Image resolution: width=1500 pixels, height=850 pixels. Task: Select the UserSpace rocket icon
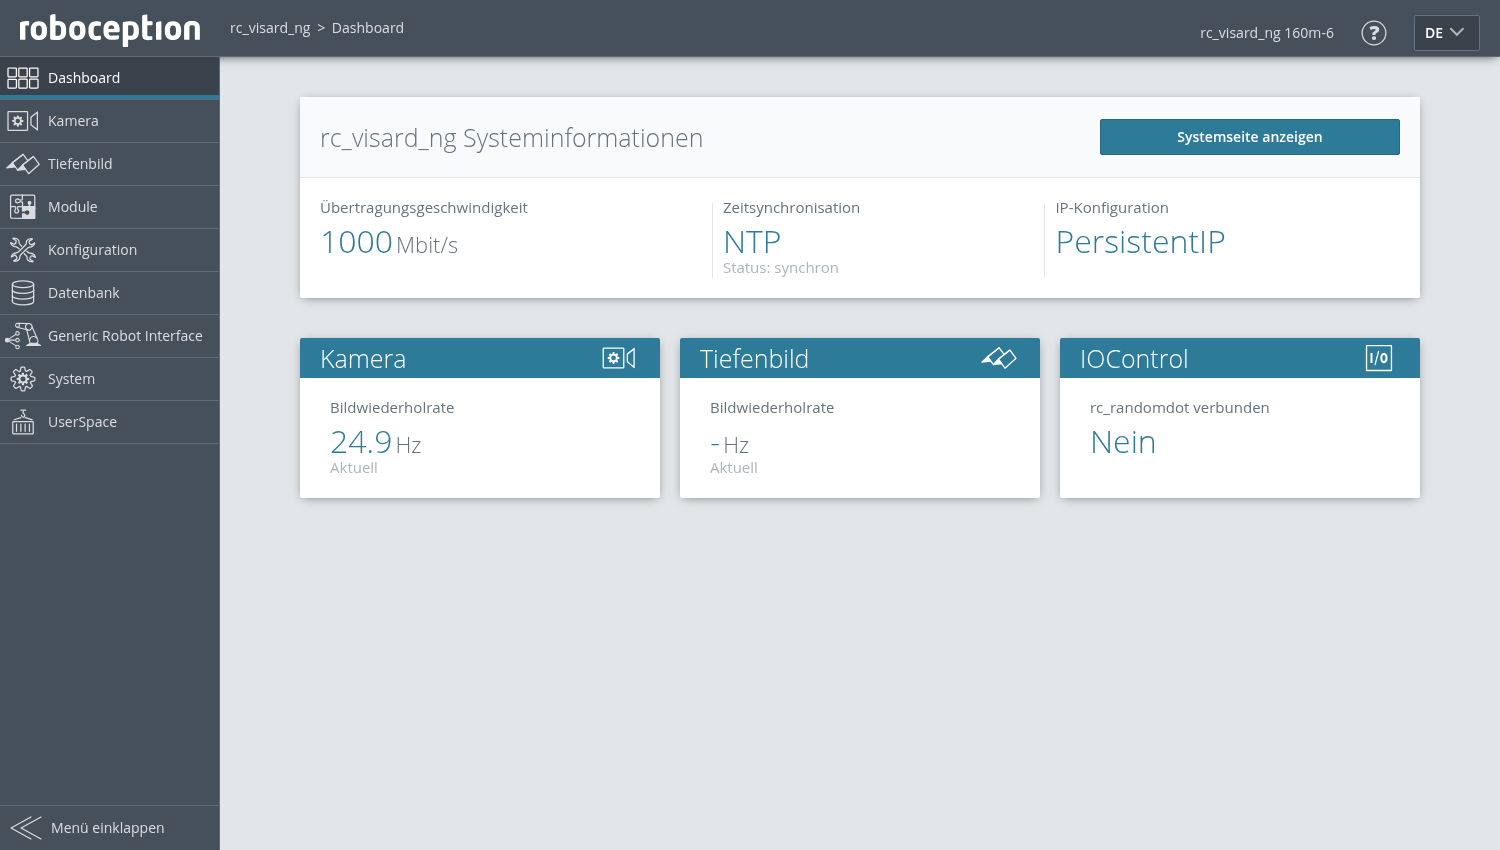coord(22,421)
